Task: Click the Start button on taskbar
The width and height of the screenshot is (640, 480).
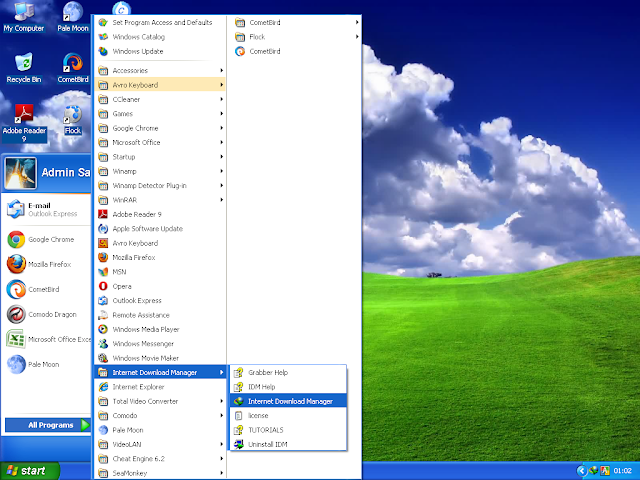Action: point(29,470)
